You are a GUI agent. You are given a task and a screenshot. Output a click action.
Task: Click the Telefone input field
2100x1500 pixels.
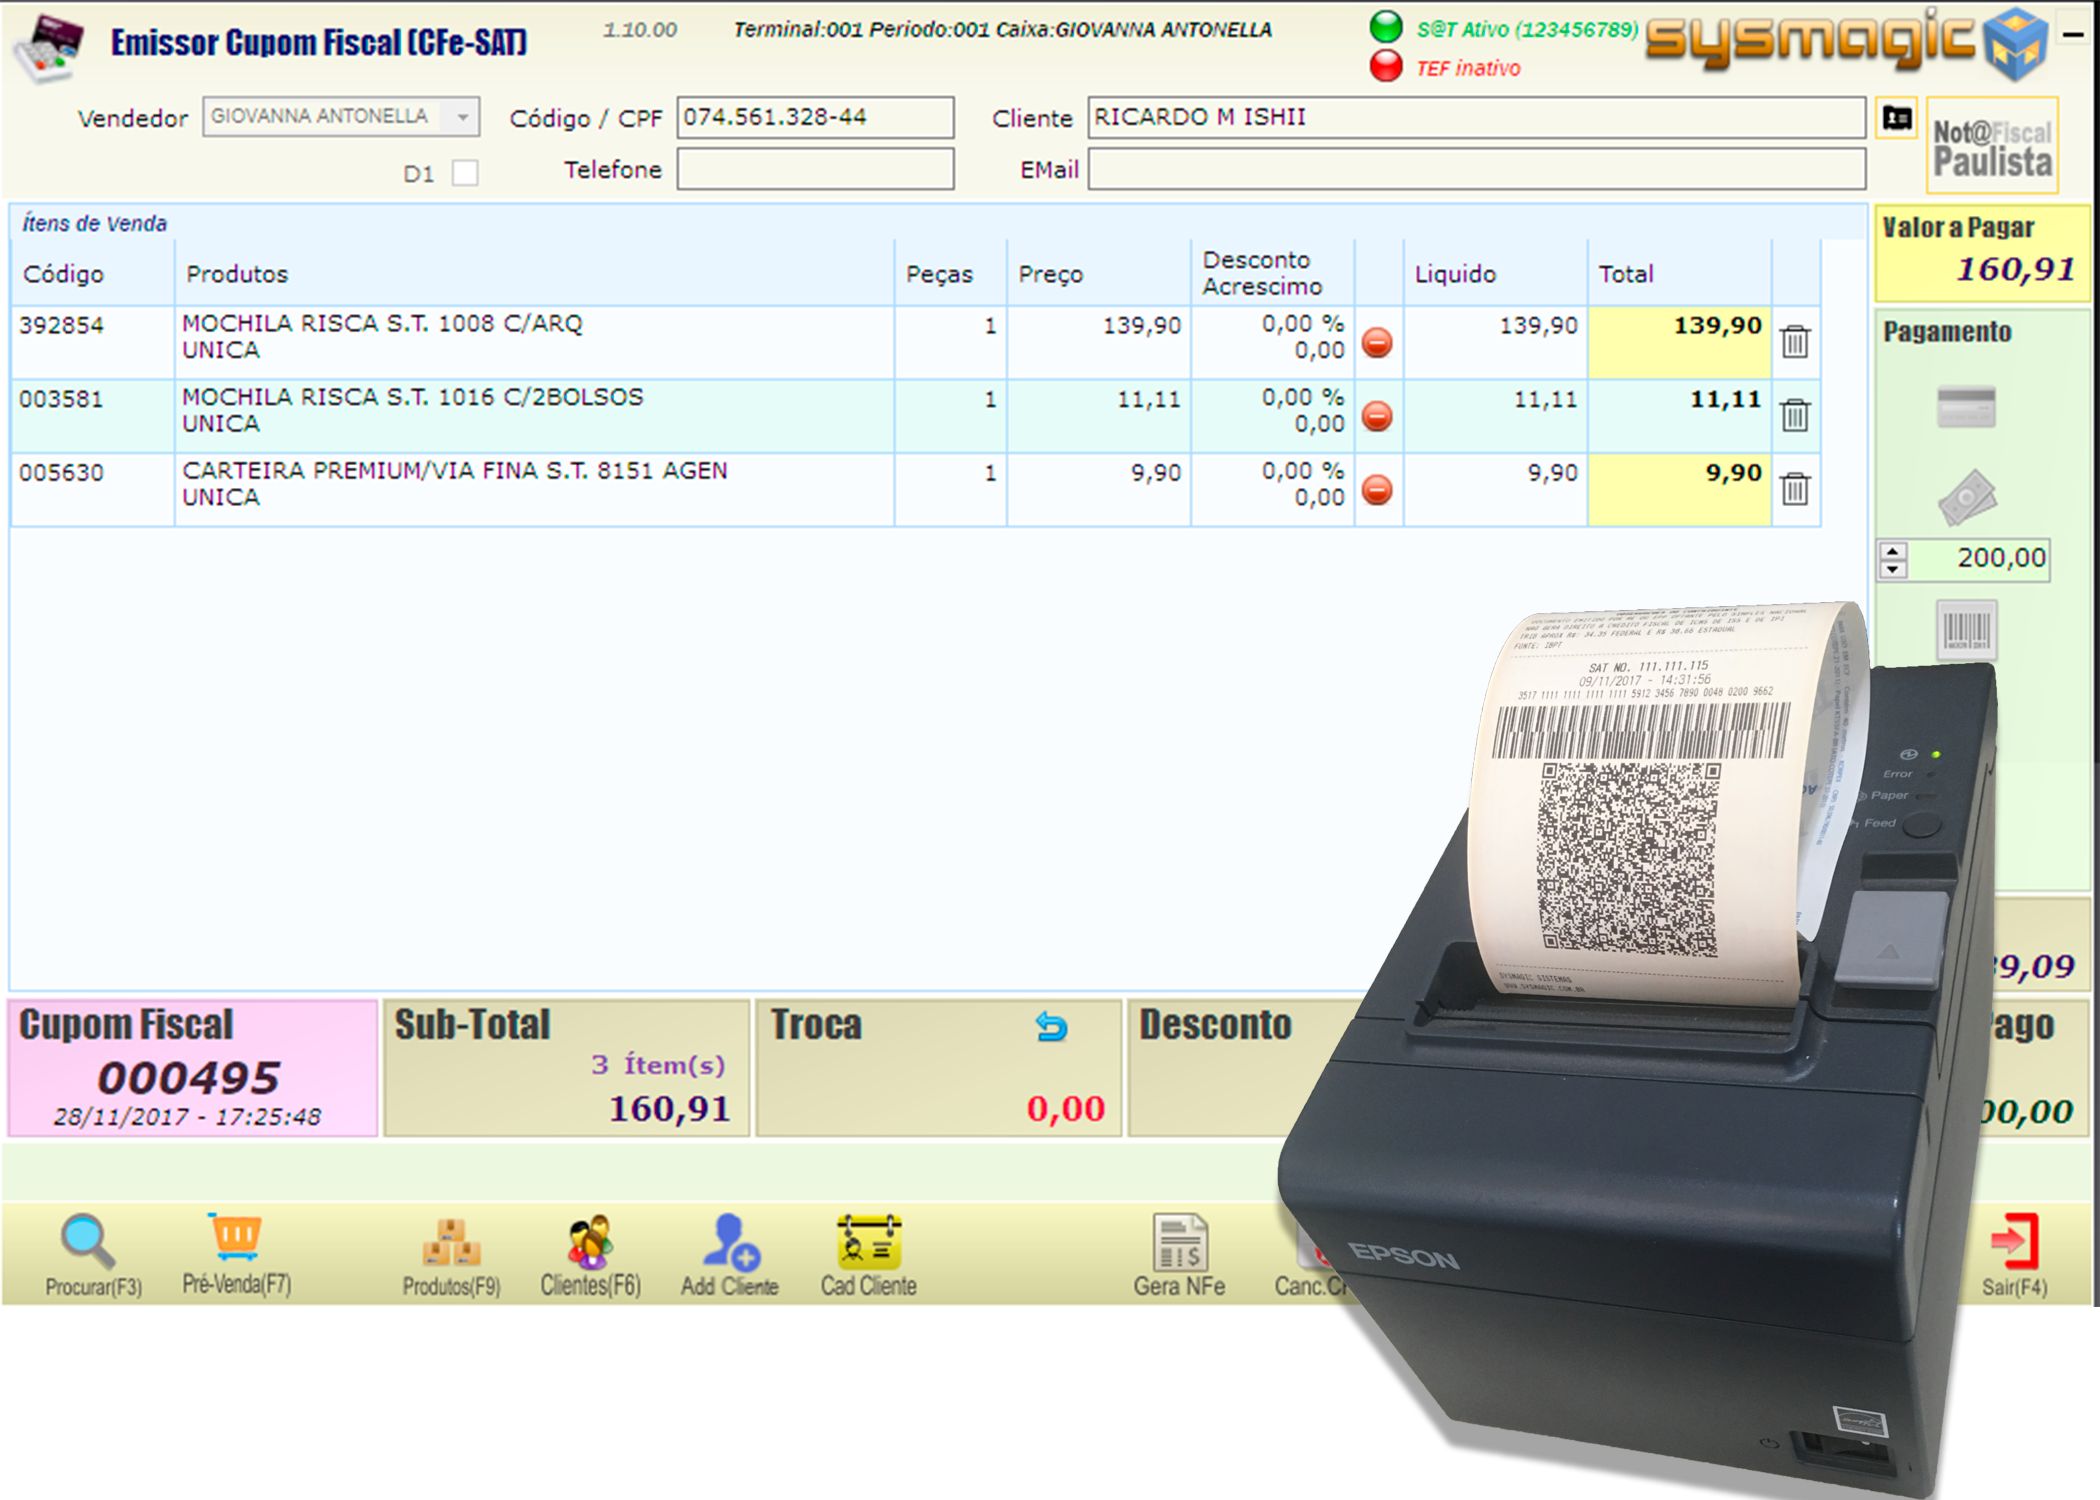pos(815,169)
